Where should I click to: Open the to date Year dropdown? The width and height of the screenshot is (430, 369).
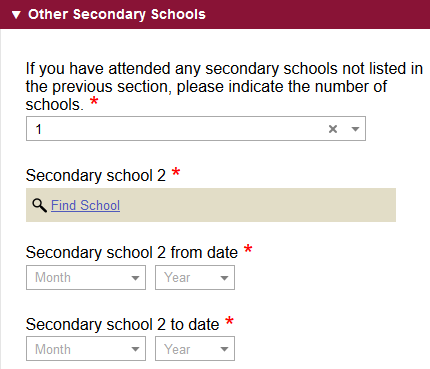point(195,349)
